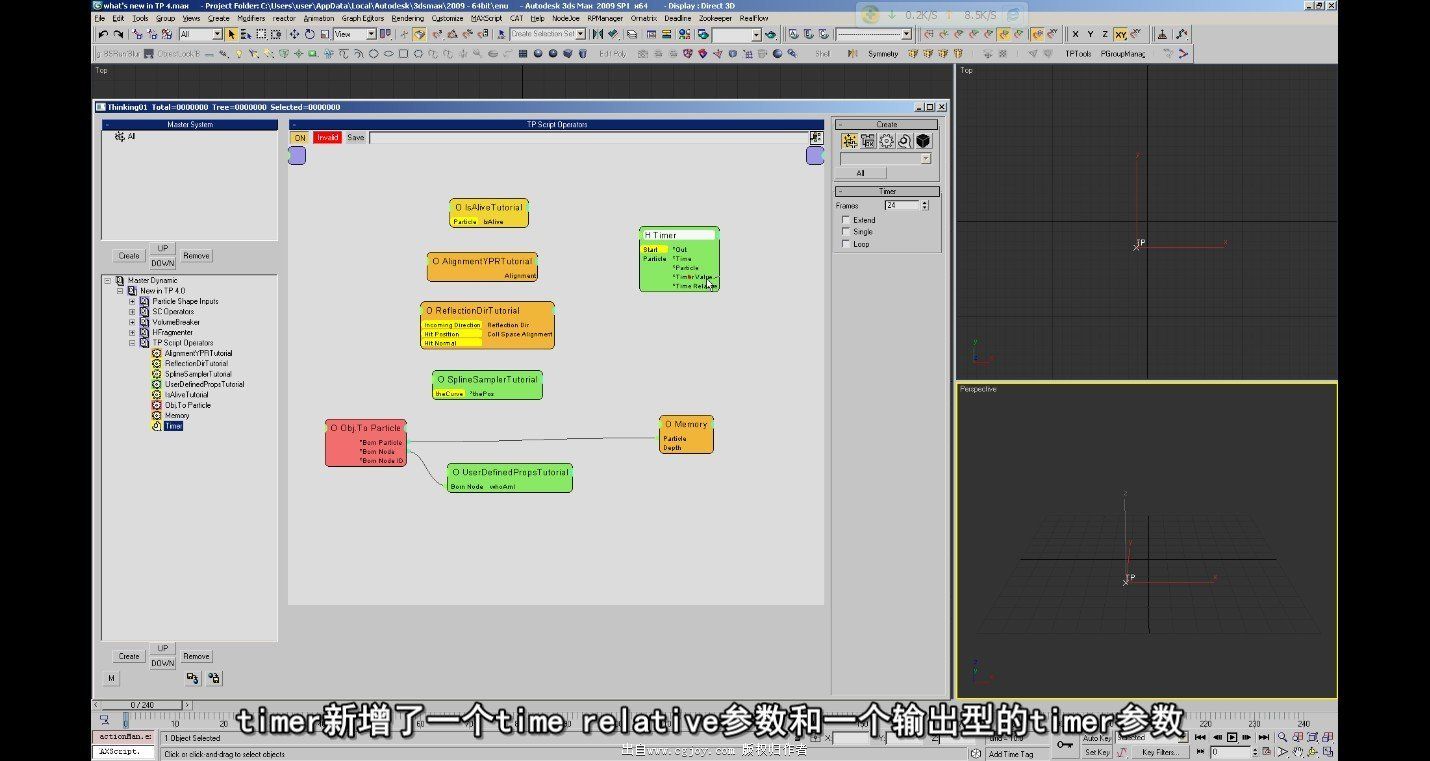
Task: Expand Particle Shape Inputs node
Action: pyautogui.click(x=132, y=301)
